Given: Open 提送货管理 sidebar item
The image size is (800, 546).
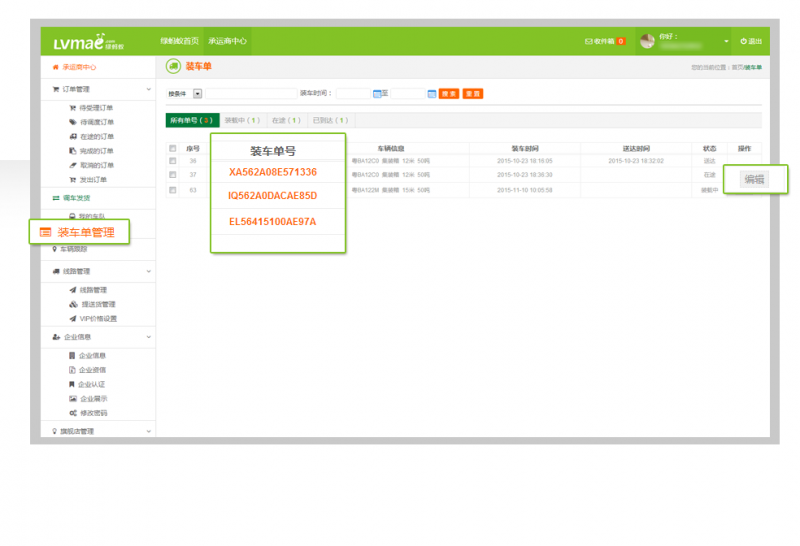Looking at the screenshot, I should 92,304.
